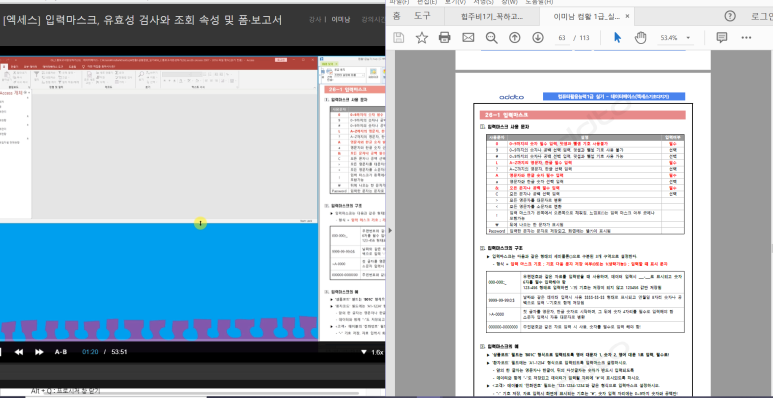Toggle A-B repeat in the video player

coord(61,352)
